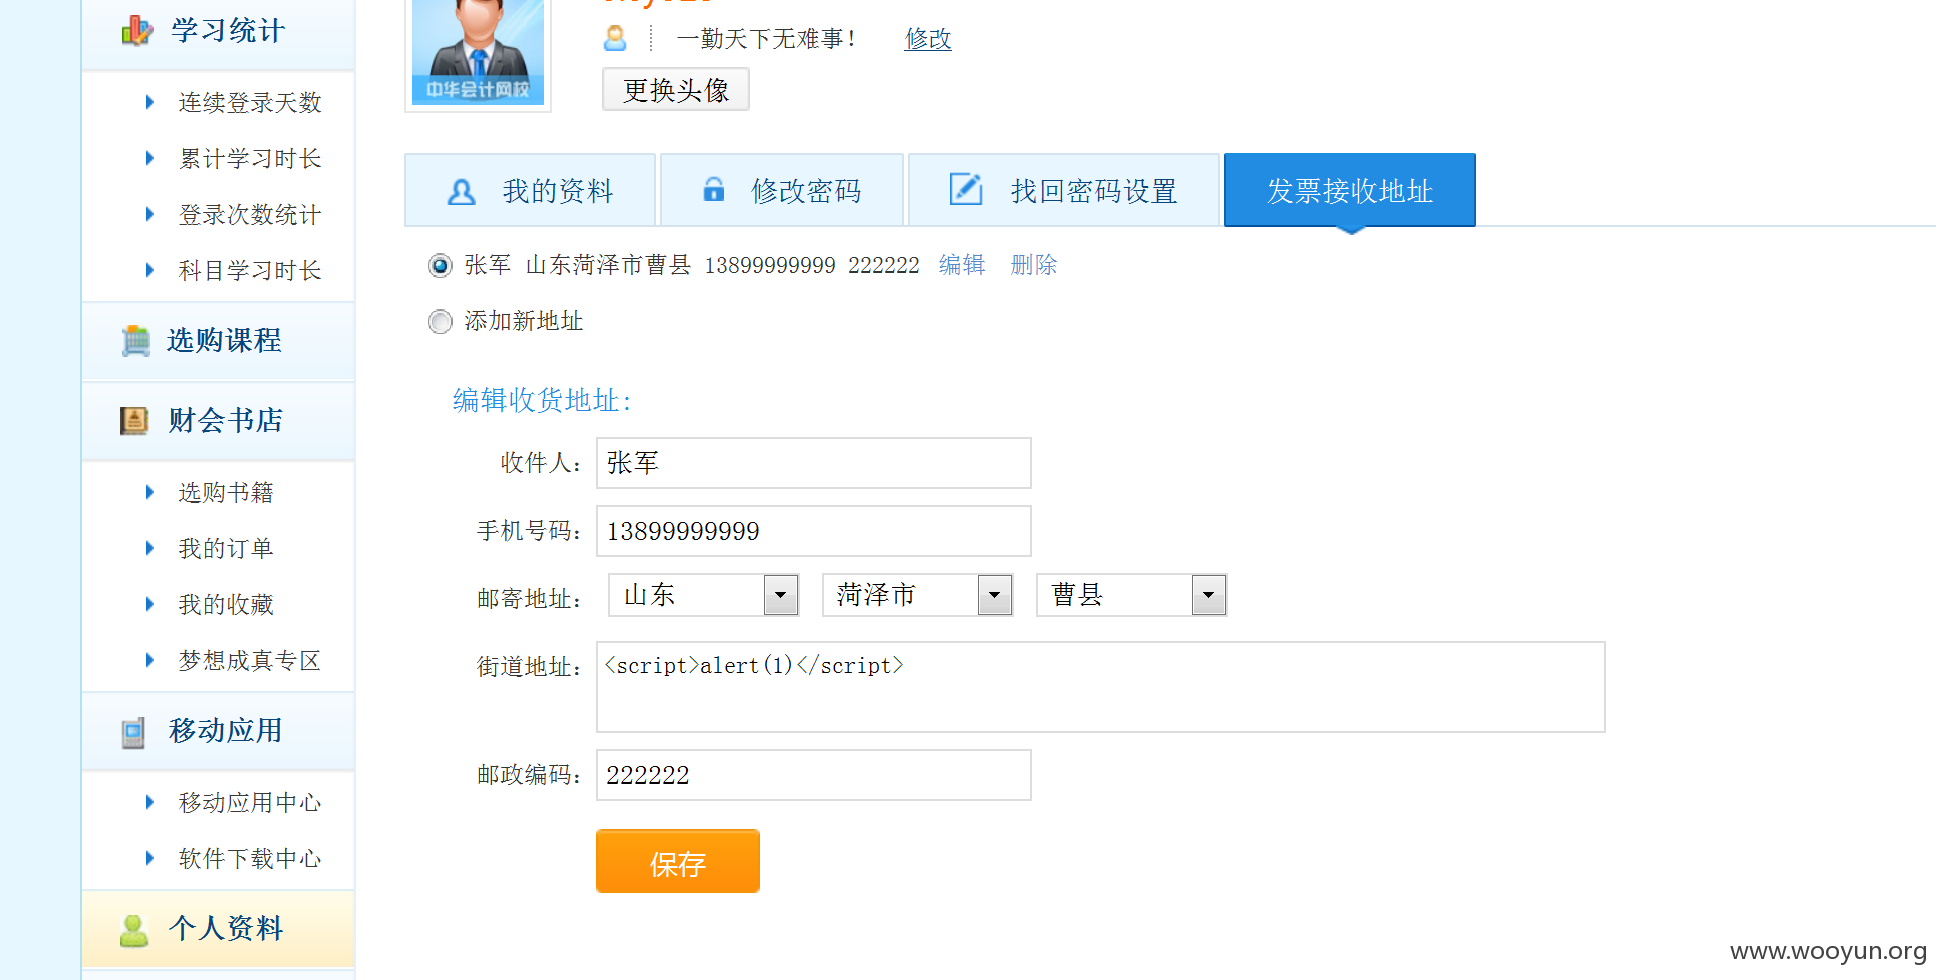The image size is (1936, 980).
Task: Select the 张军 saved address radio button
Action: coord(440,265)
